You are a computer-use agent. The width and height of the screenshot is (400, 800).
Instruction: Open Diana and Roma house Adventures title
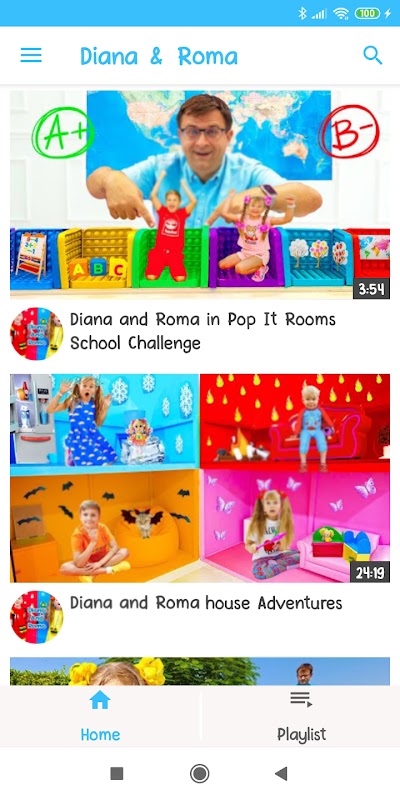tap(206, 603)
